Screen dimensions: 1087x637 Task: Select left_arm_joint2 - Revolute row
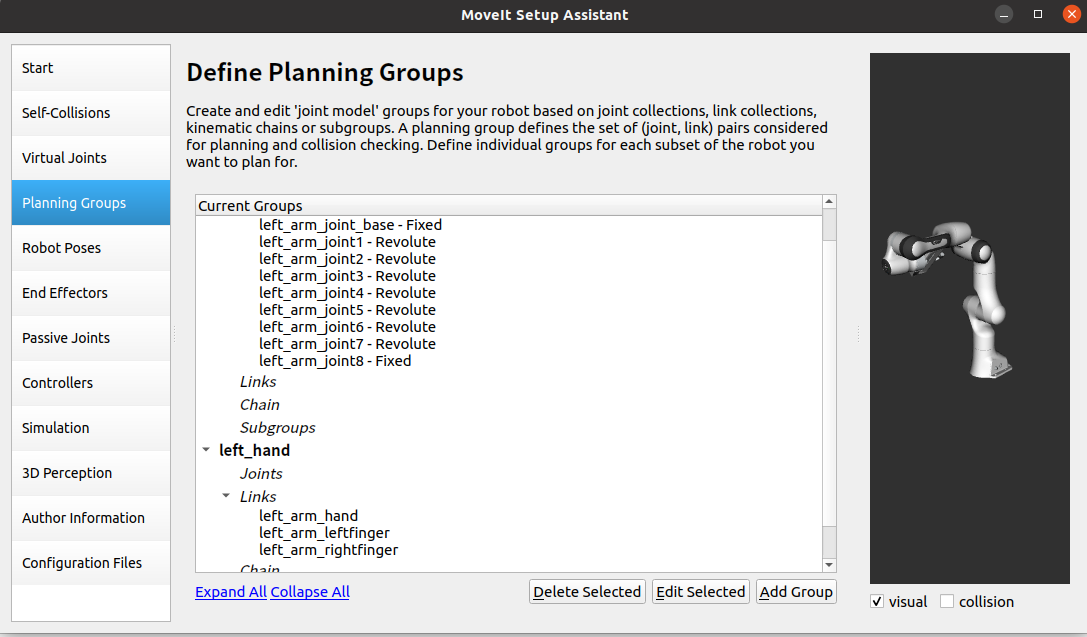pyautogui.click(x=347, y=259)
